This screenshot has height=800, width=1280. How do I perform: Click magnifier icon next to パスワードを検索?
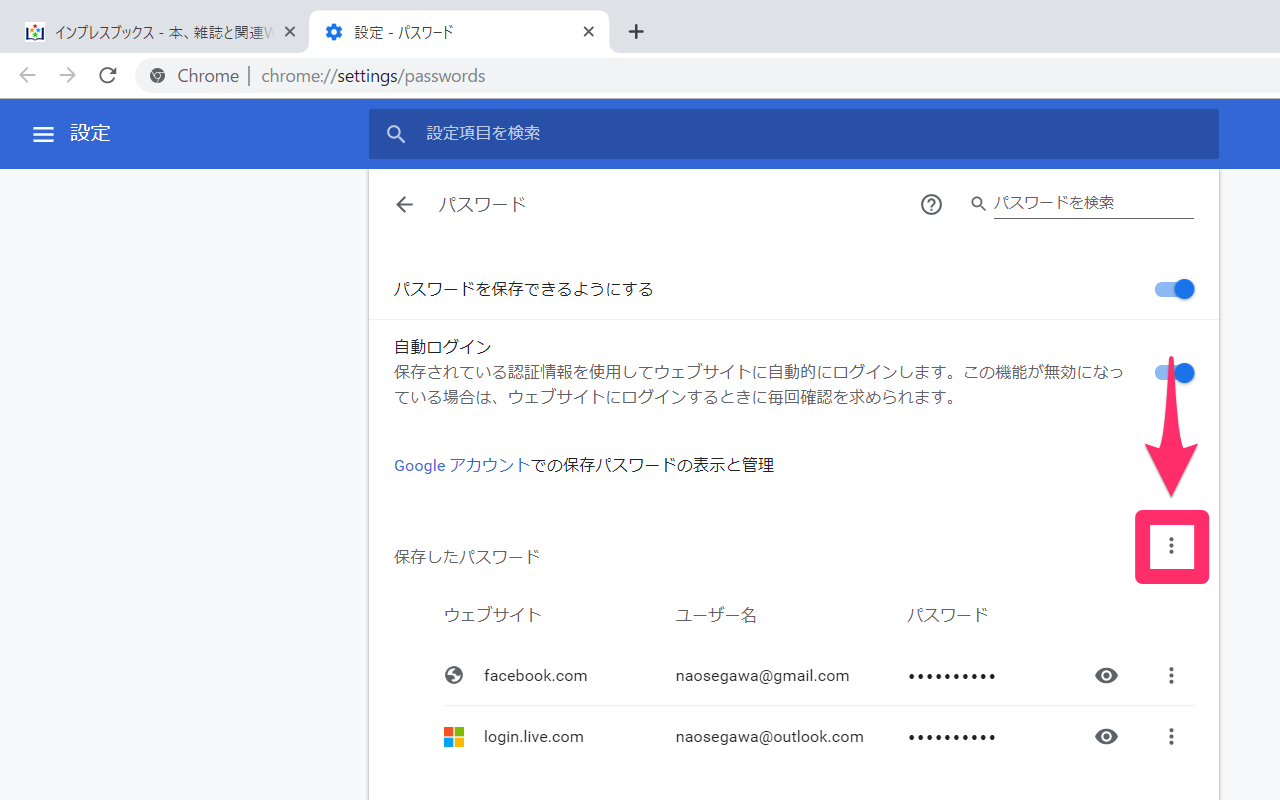(x=979, y=204)
